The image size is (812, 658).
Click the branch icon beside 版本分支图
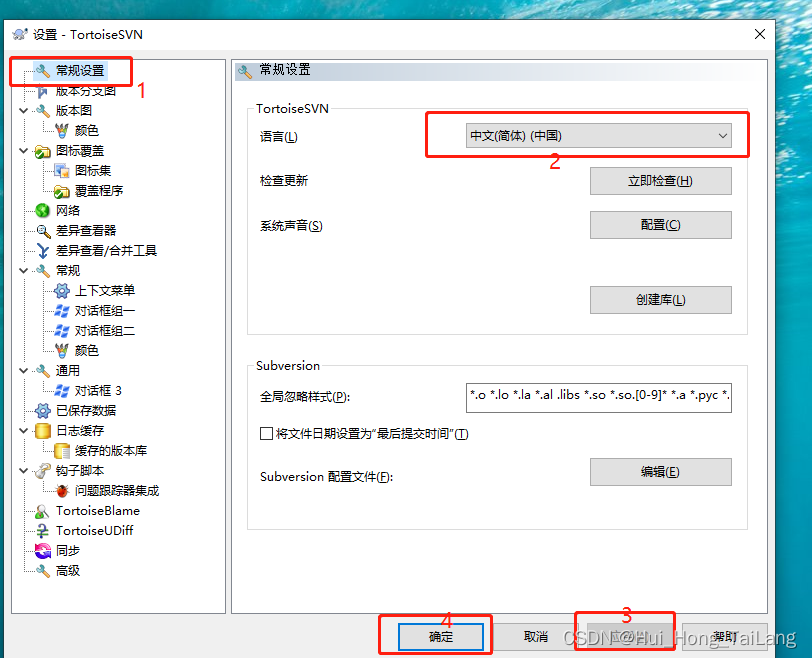click(x=42, y=91)
